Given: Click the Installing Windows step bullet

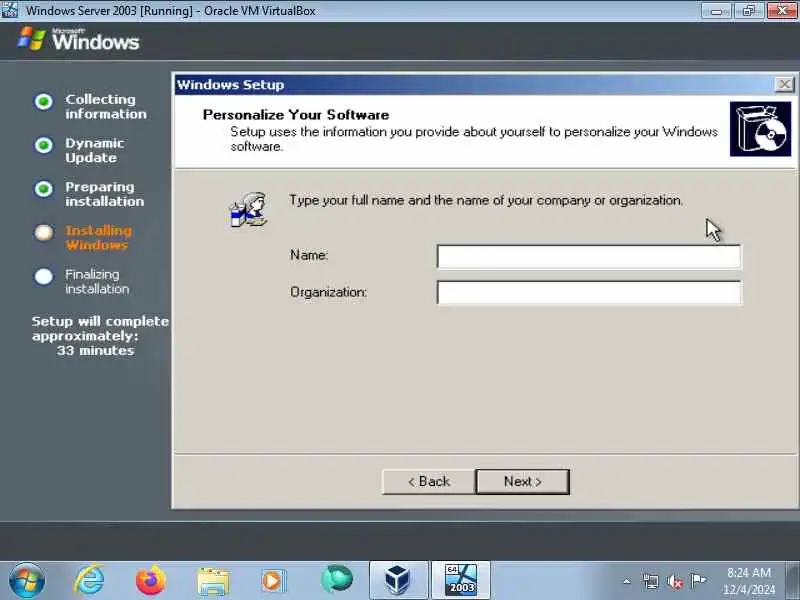Looking at the screenshot, I should (x=44, y=233).
